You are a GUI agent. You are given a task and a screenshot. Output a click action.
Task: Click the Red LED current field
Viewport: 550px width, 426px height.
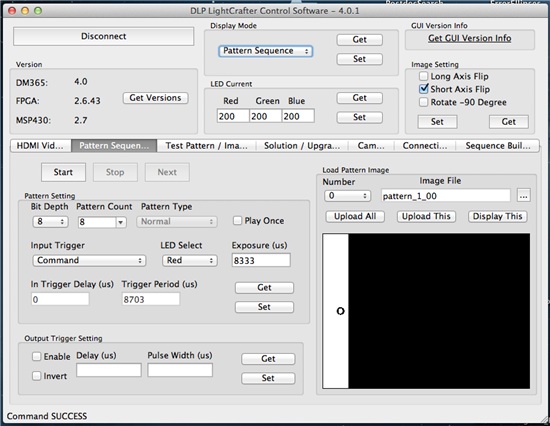point(233,116)
